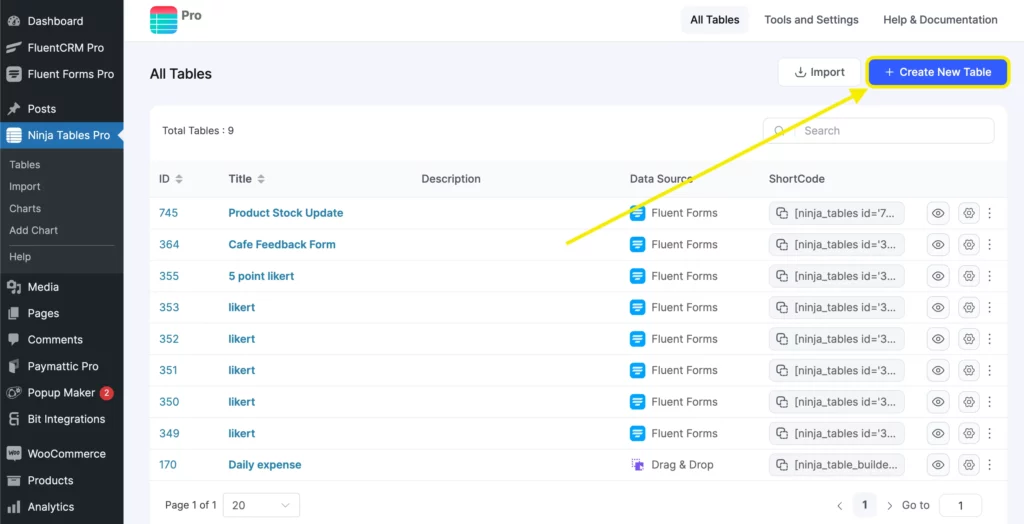
Task: Open settings gear for Cafe Feedback Form
Action: [967, 244]
